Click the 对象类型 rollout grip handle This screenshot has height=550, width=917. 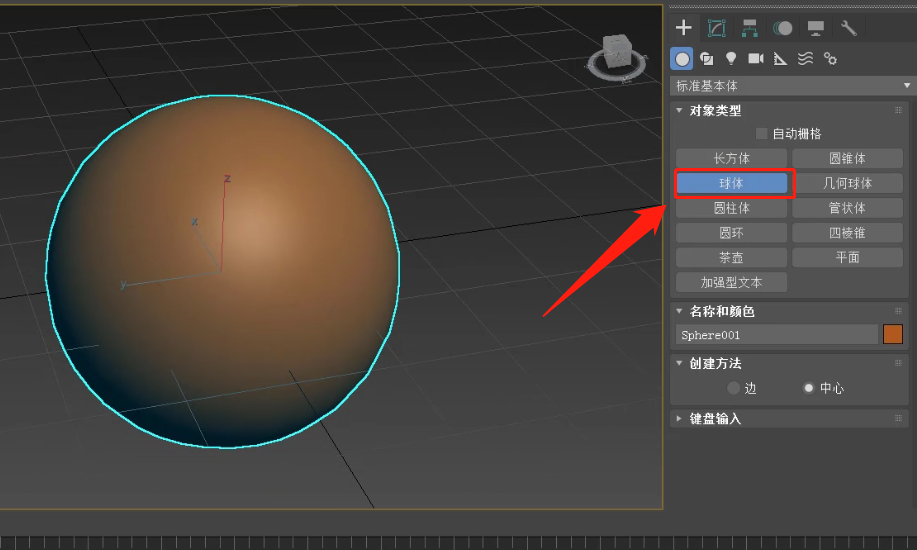(x=898, y=110)
